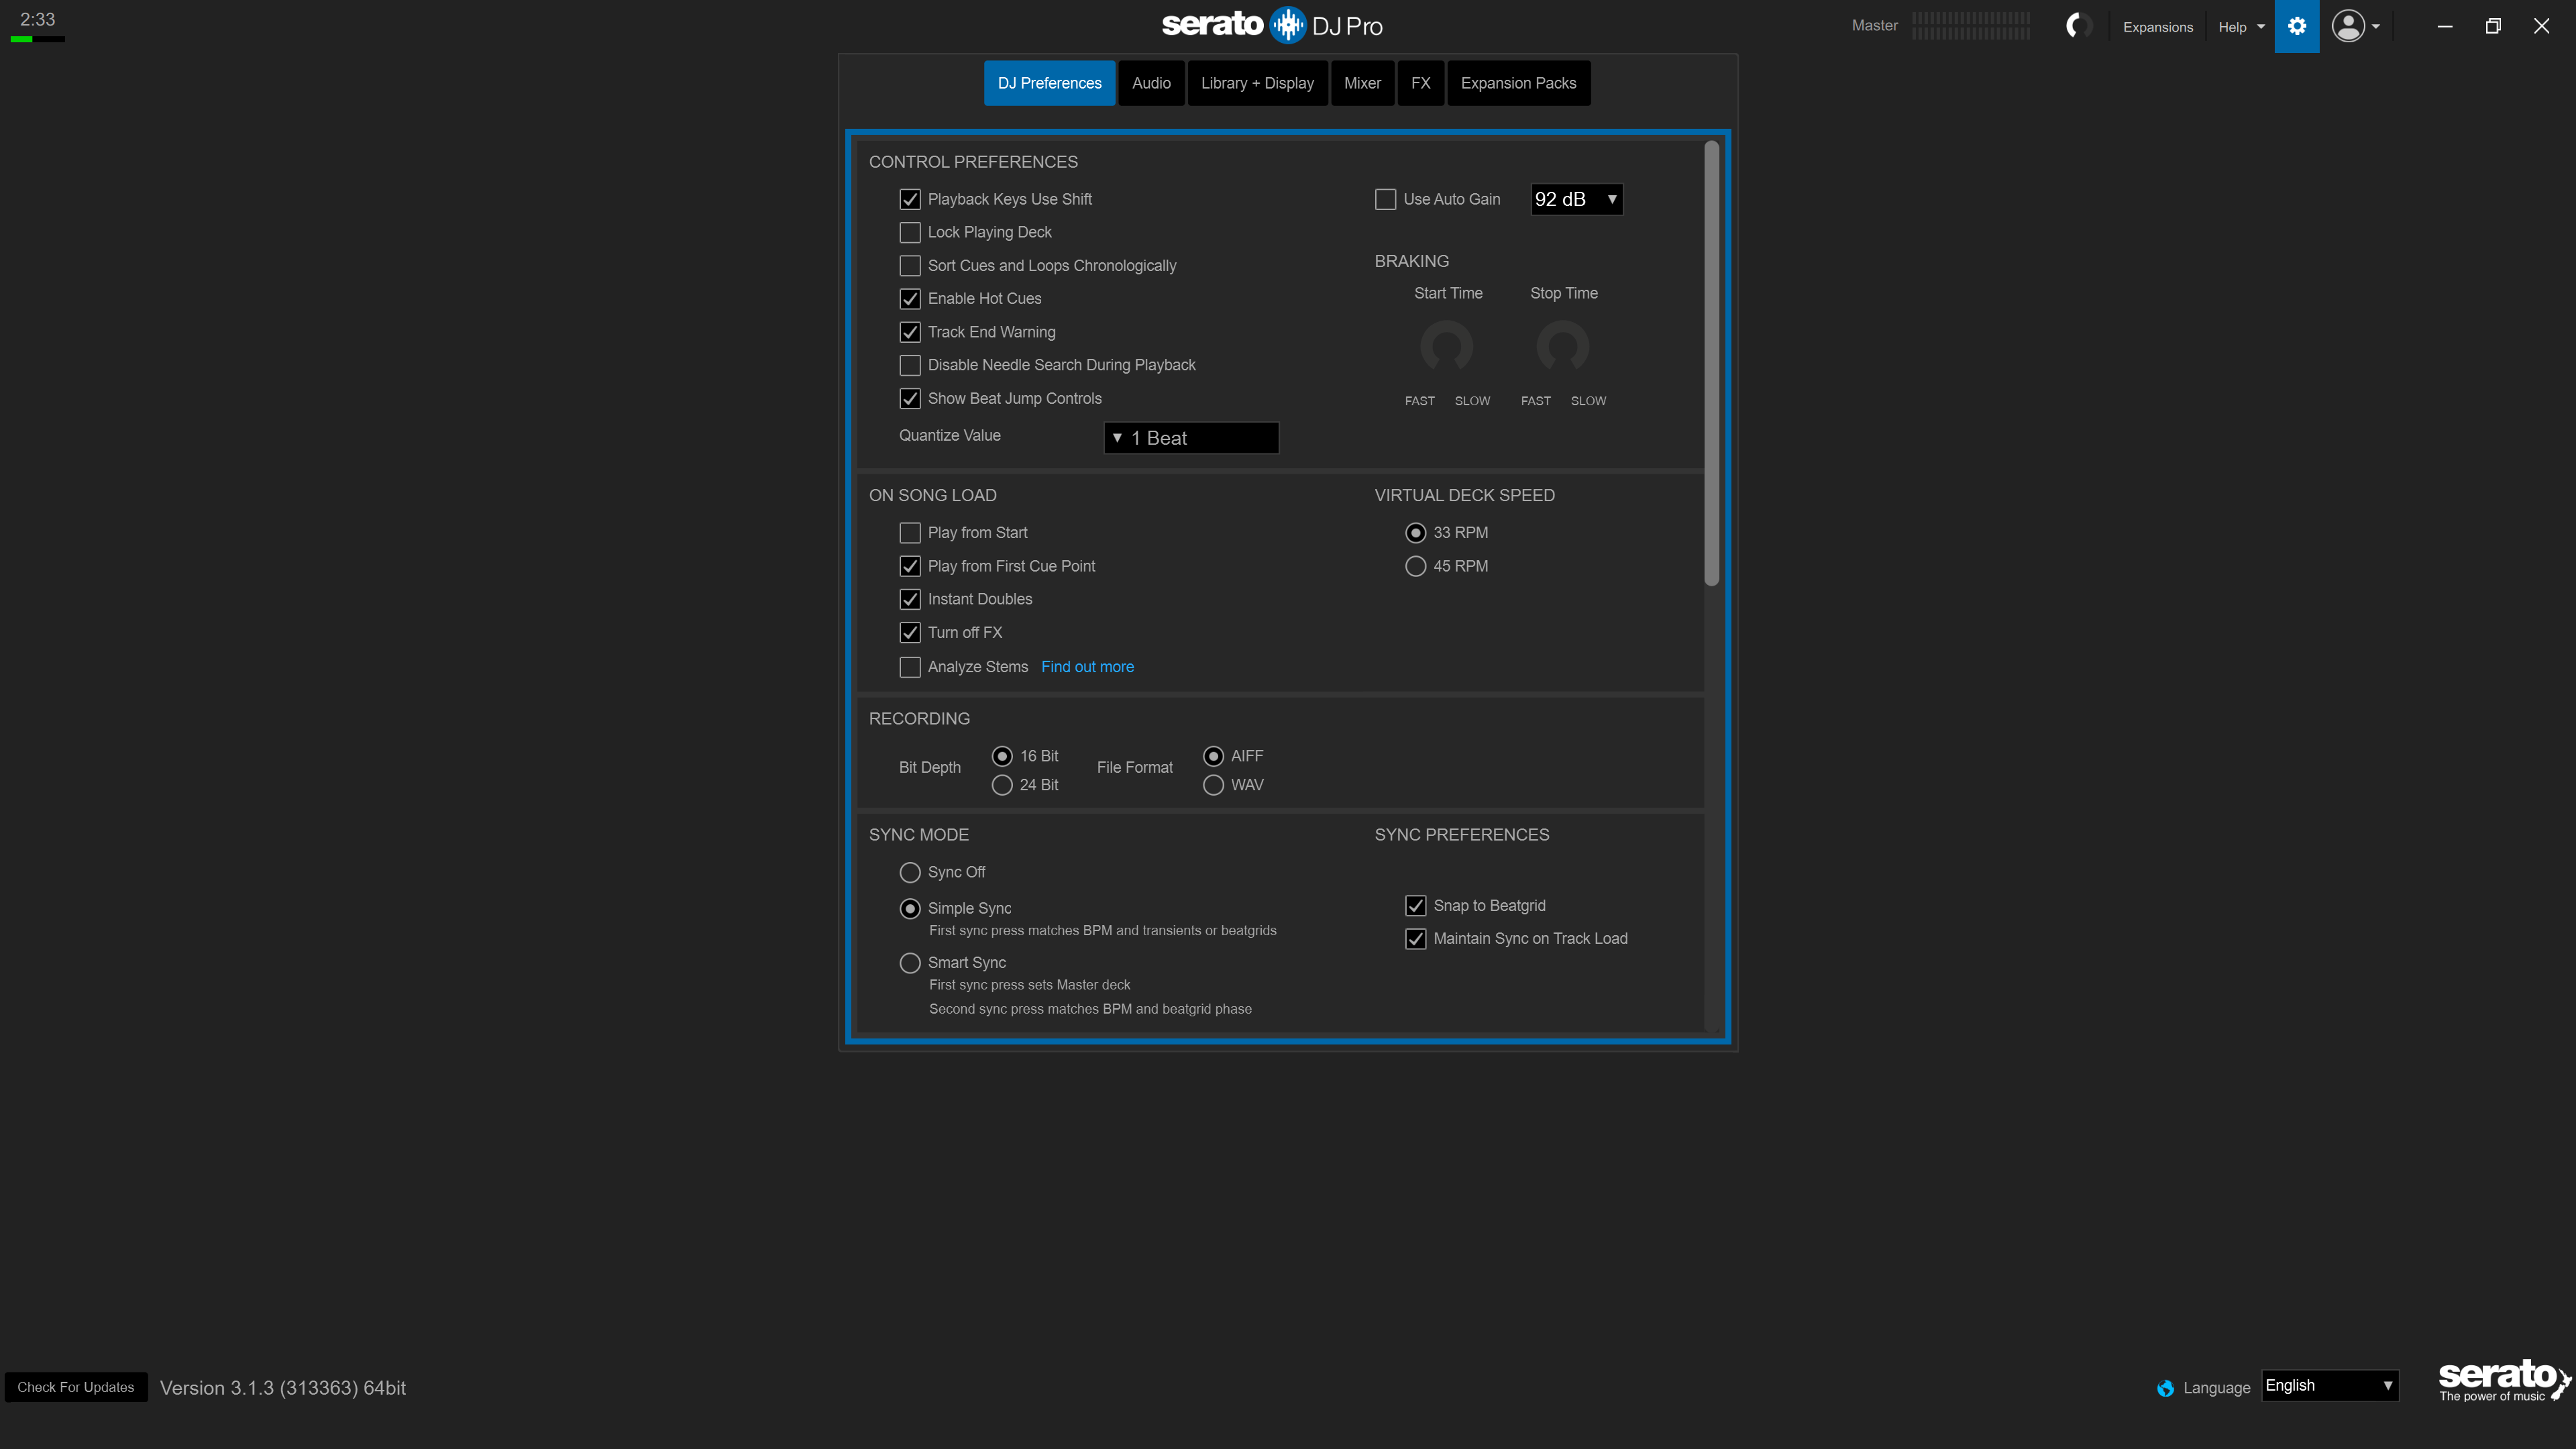
Task: Enable the Lock Playing Deck checkbox
Action: point(909,232)
